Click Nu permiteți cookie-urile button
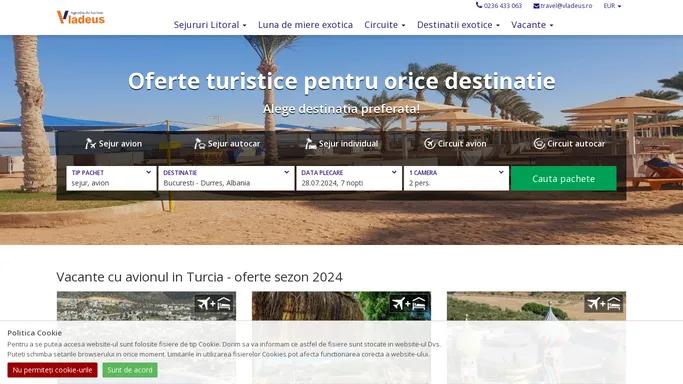The image size is (683, 384). tap(52, 370)
